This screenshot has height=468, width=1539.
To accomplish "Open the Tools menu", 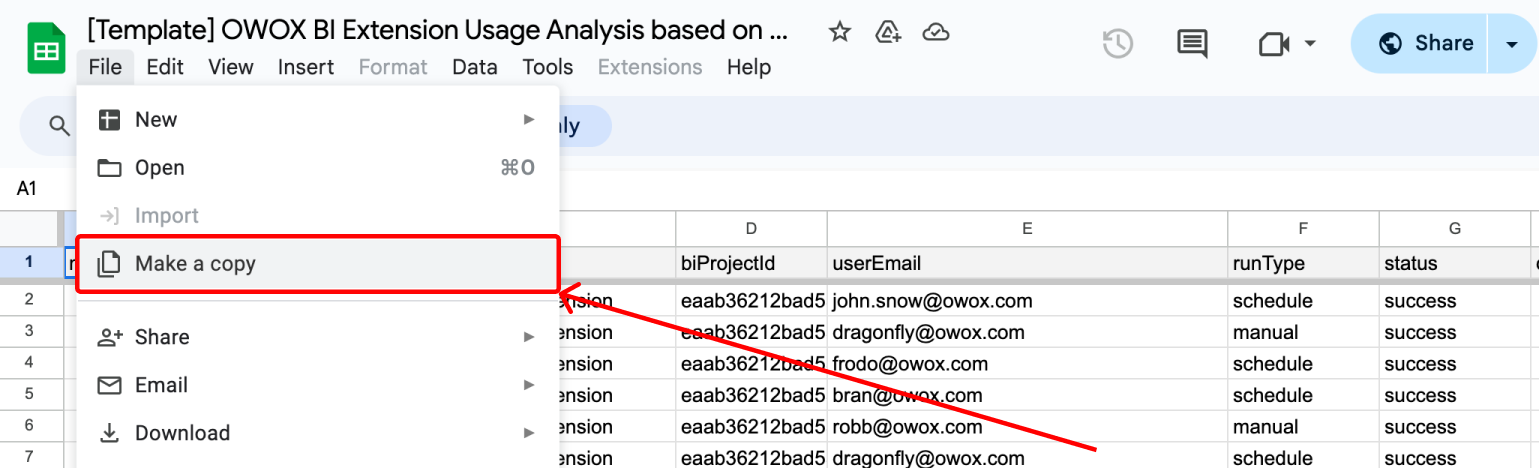I will pyautogui.click(x=548, y=67).
